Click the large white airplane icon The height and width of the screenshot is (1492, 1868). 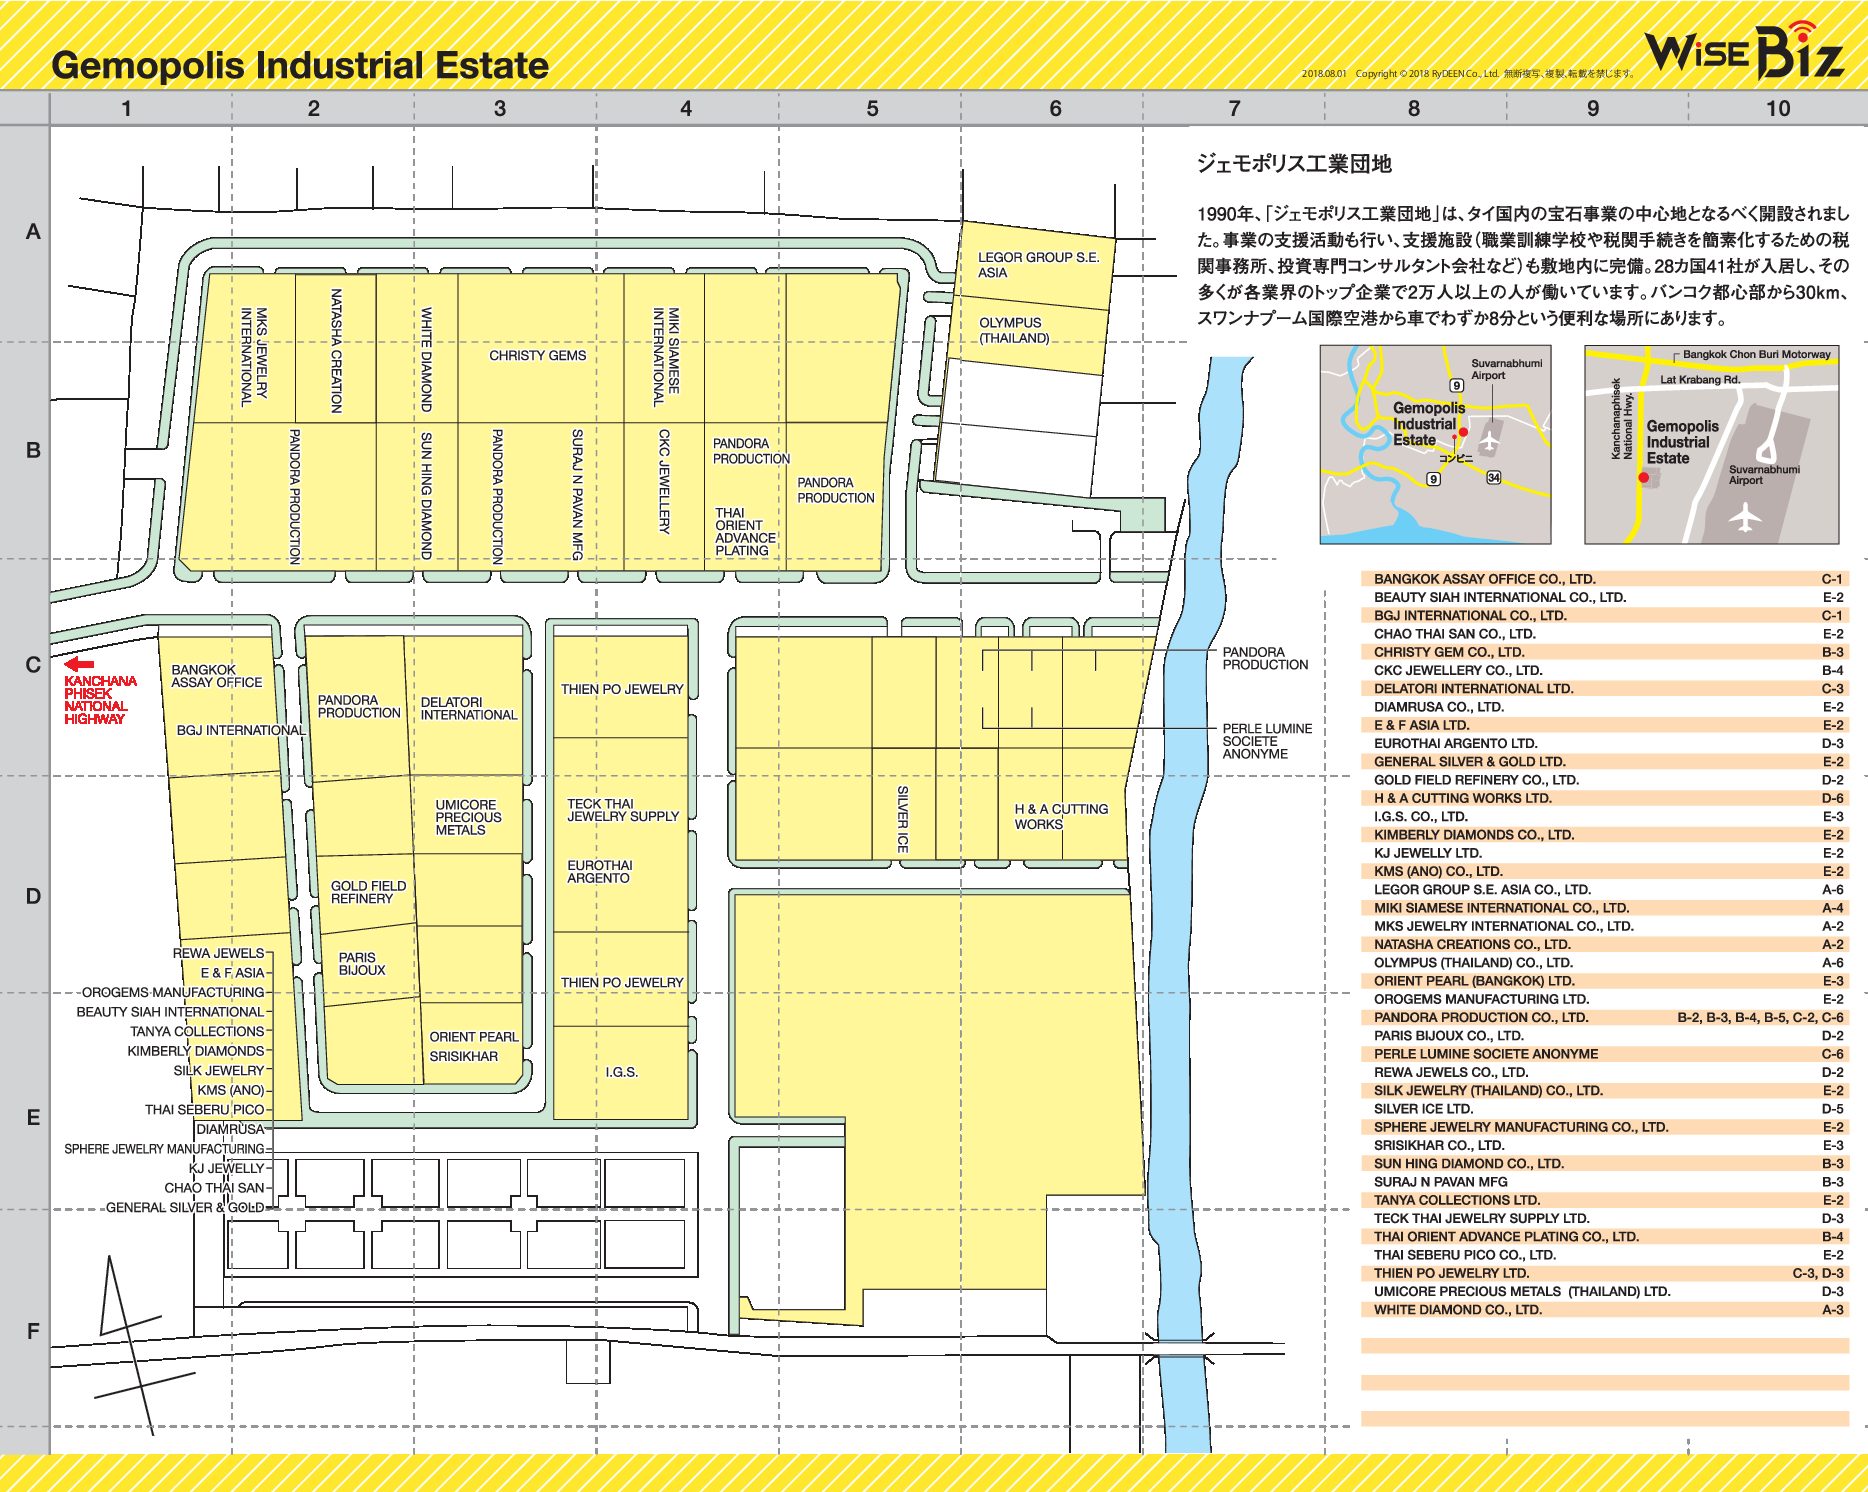pyautogui.click(x=1746, y=517)
